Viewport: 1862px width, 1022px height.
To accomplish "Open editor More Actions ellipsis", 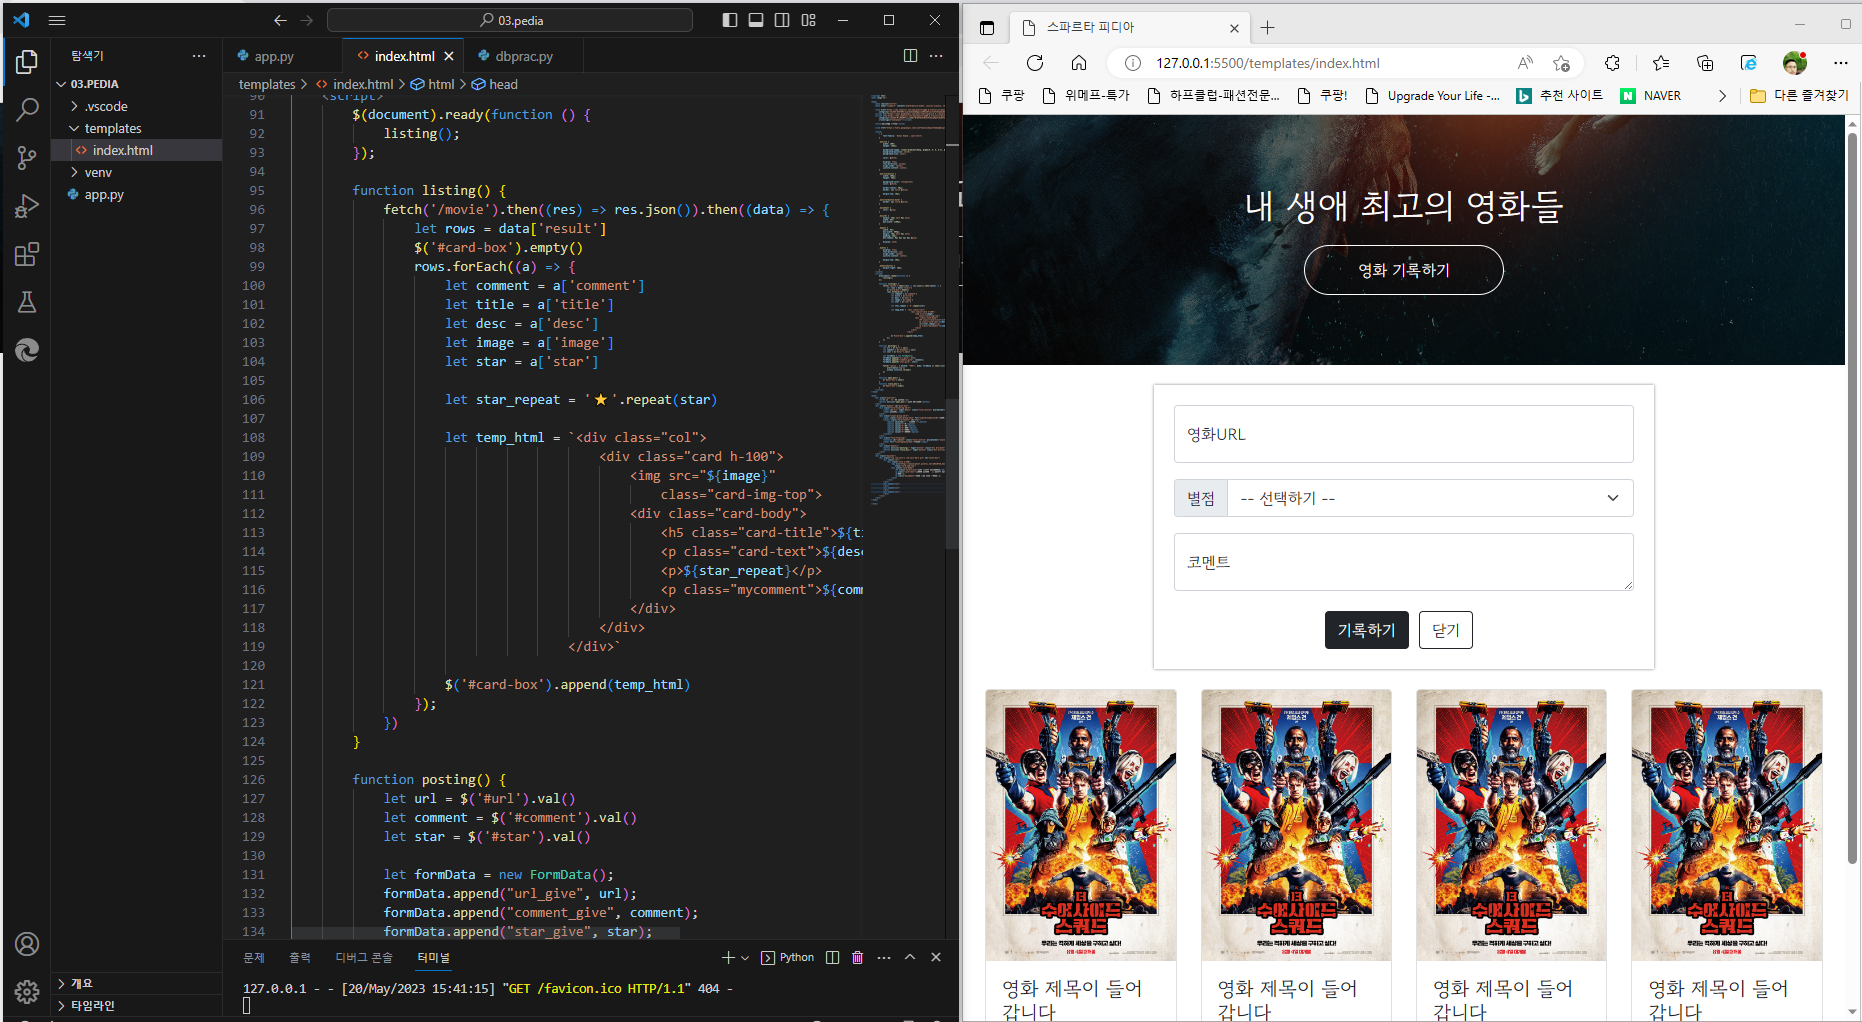I will click(x=936, y=56).
